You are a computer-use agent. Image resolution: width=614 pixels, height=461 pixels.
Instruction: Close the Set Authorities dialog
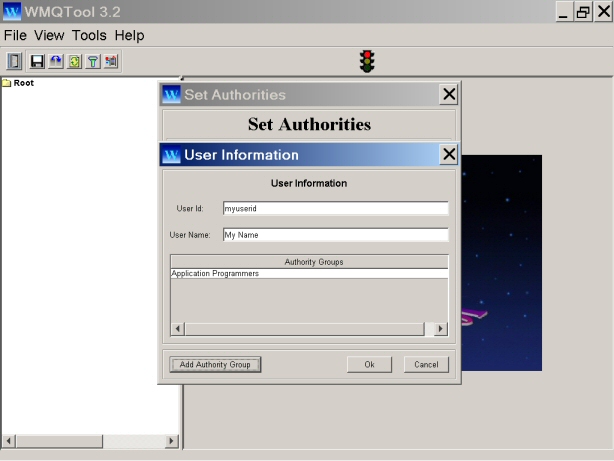click(x=449, y=94)
